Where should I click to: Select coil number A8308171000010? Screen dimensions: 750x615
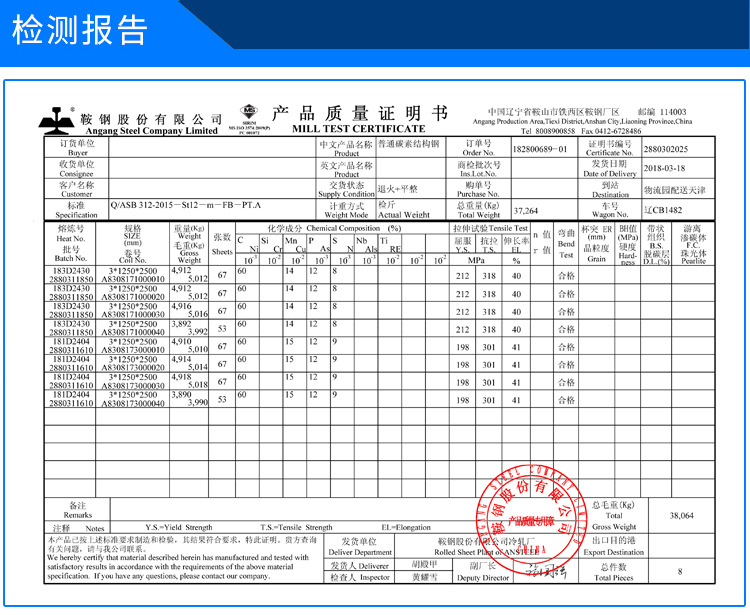[x=133, y=279]
